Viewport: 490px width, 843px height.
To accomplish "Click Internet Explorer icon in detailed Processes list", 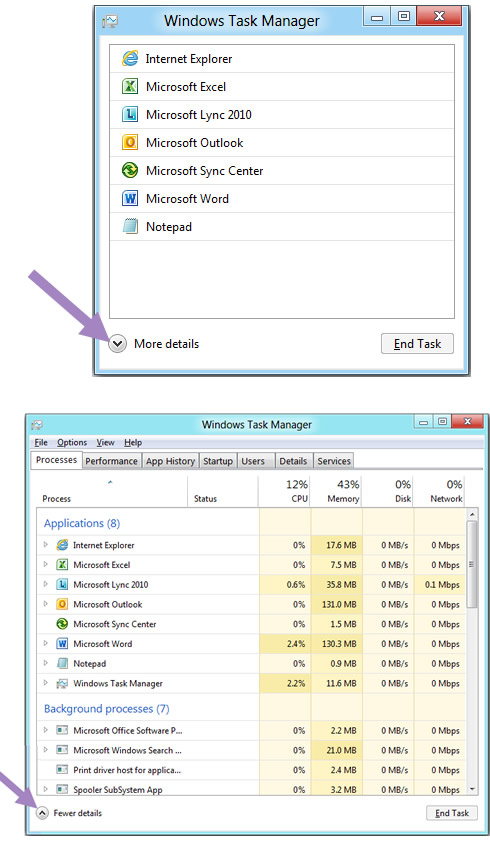I will [x=62, y=545].
